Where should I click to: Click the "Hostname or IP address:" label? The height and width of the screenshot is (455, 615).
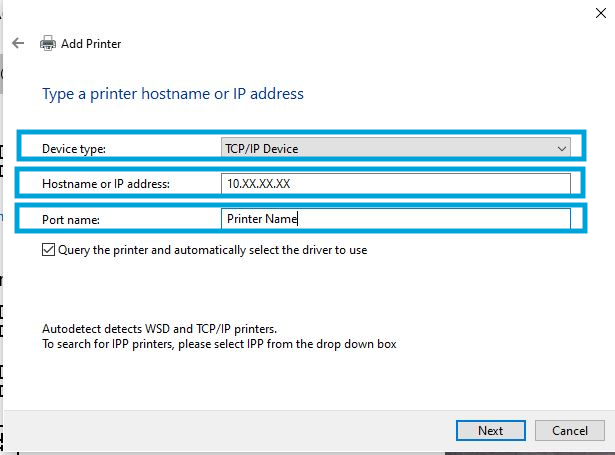106,185
